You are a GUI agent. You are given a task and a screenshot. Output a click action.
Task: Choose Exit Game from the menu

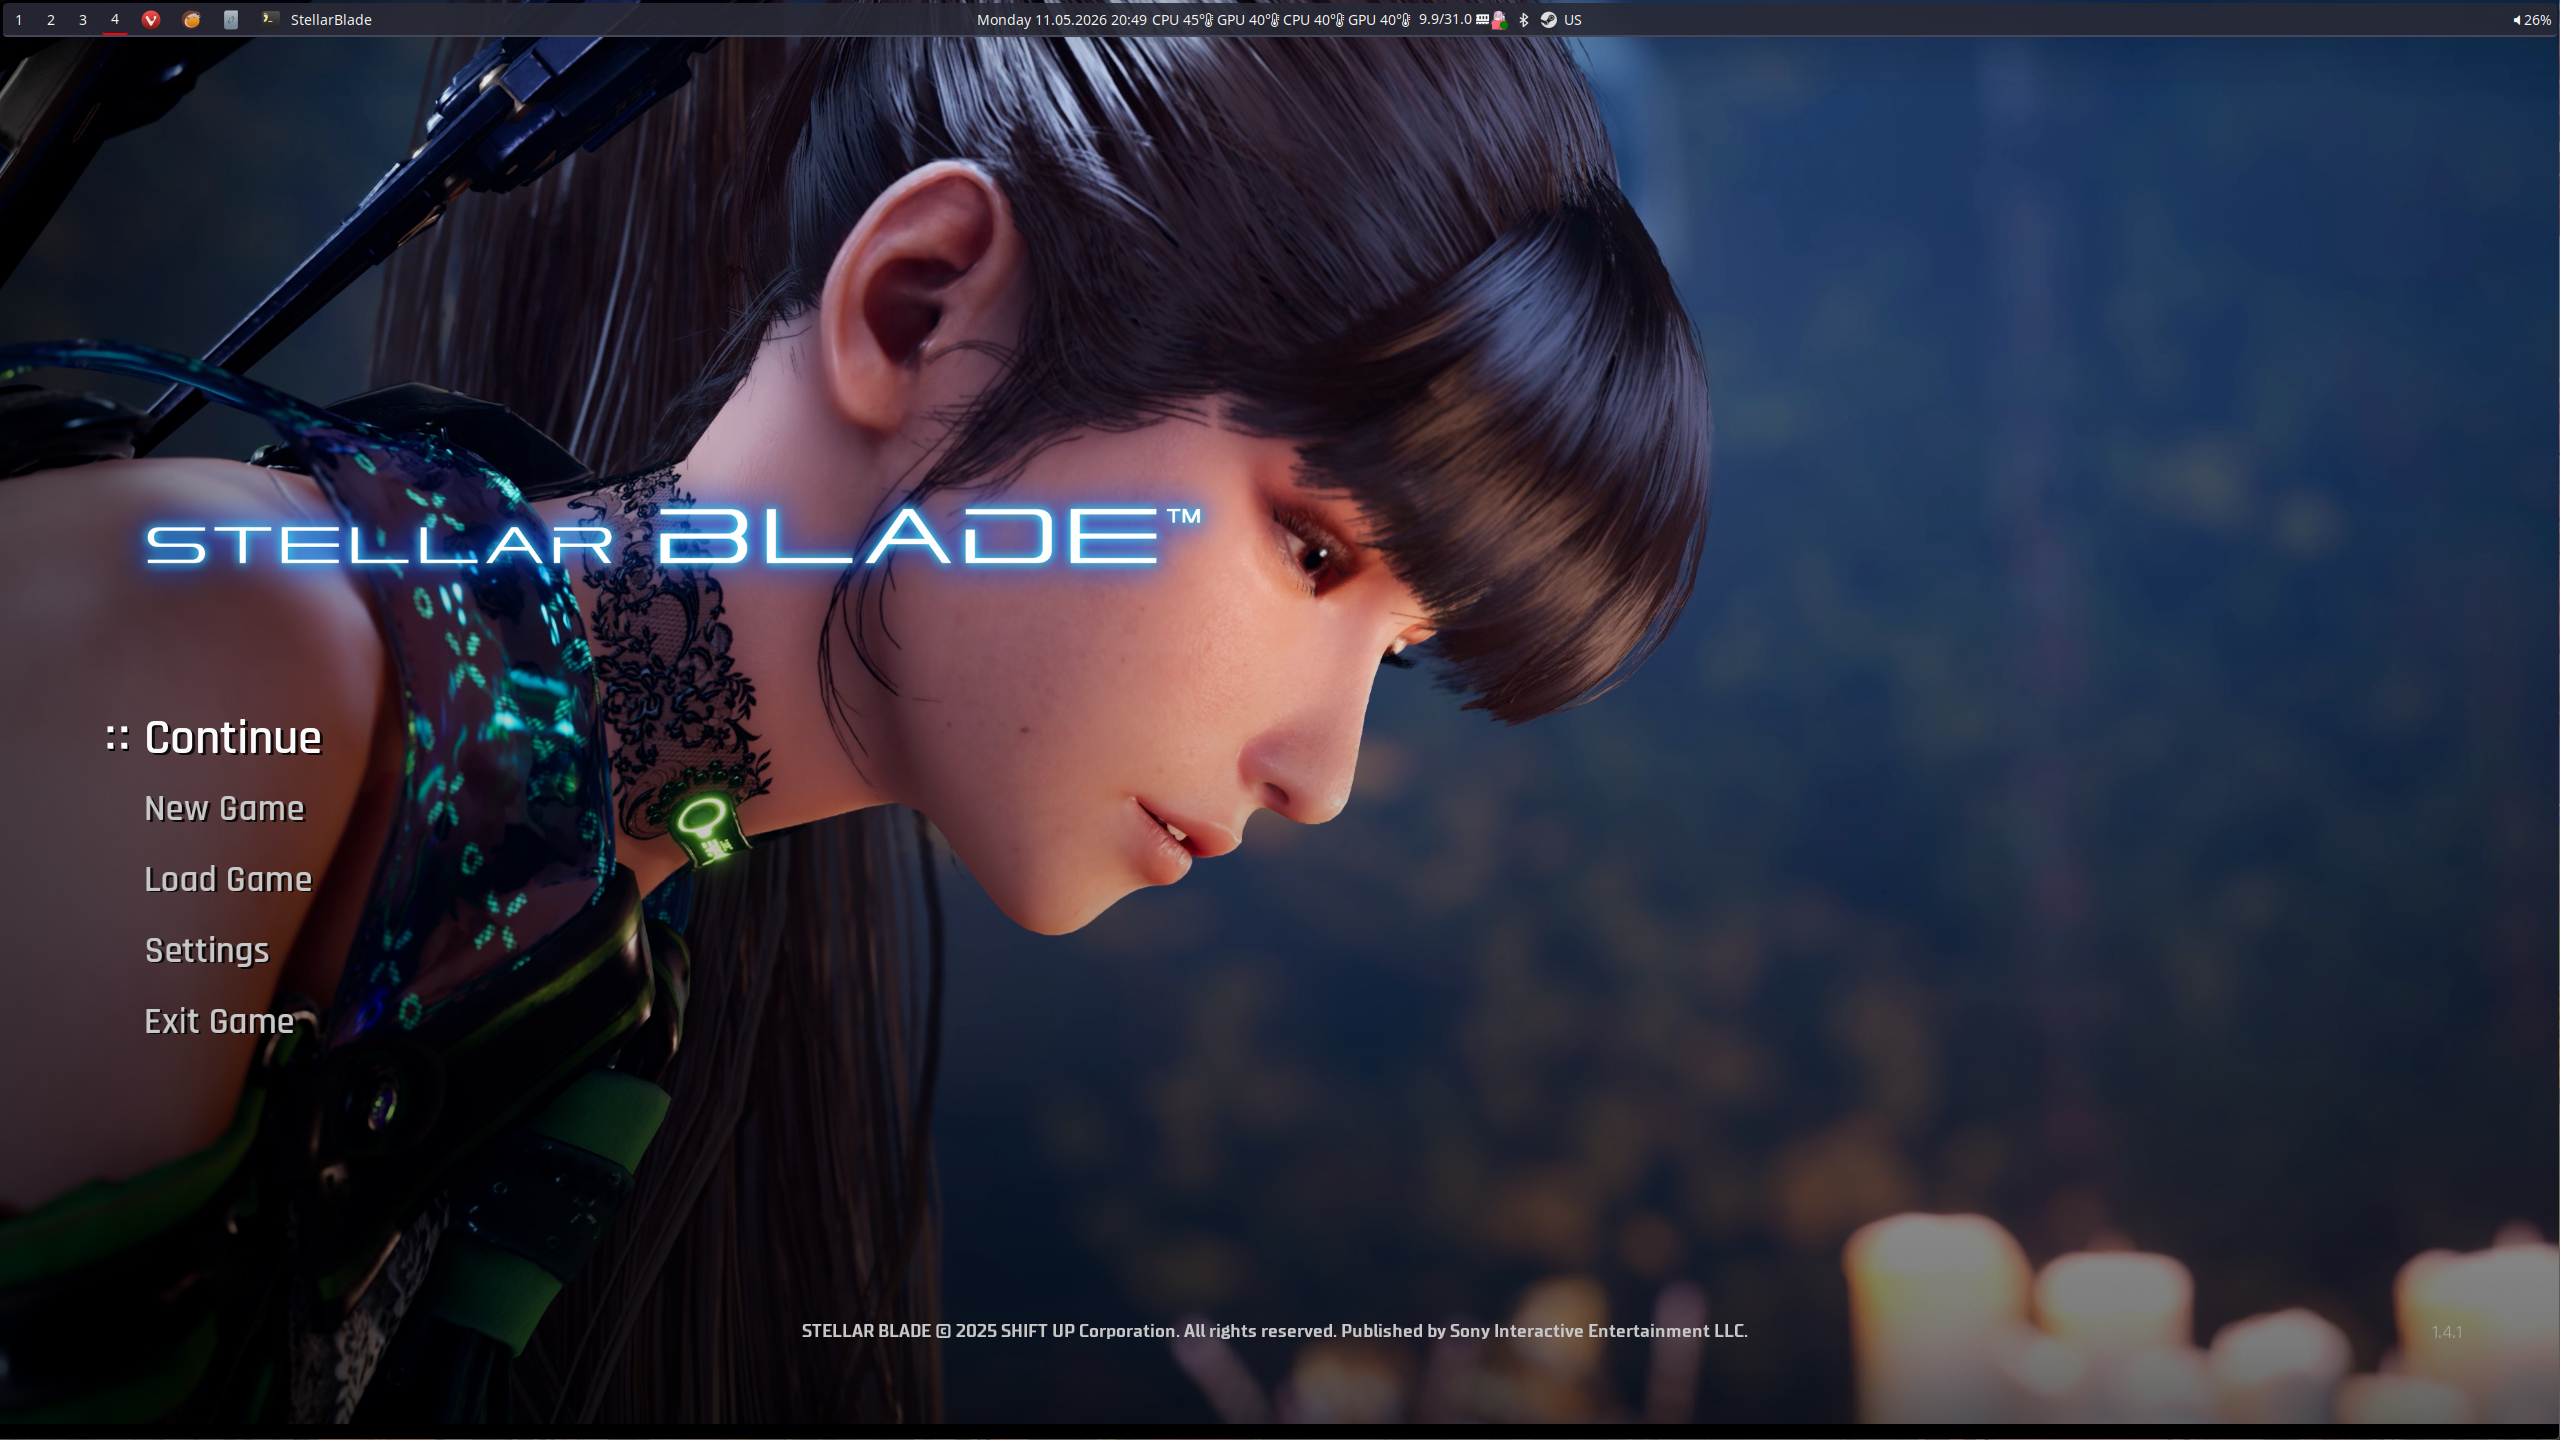(x=219, y=1021)
